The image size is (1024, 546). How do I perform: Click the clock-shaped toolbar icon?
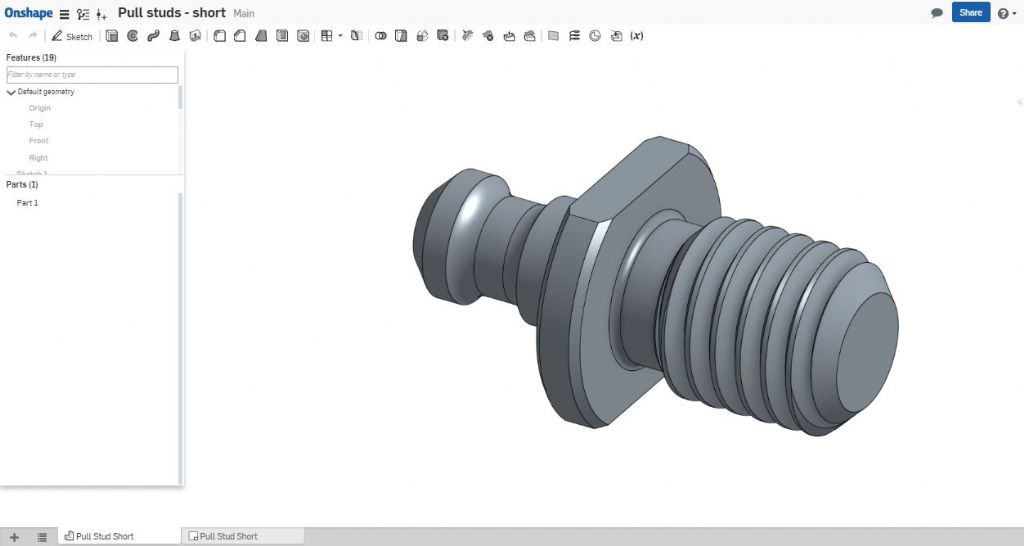595,36
